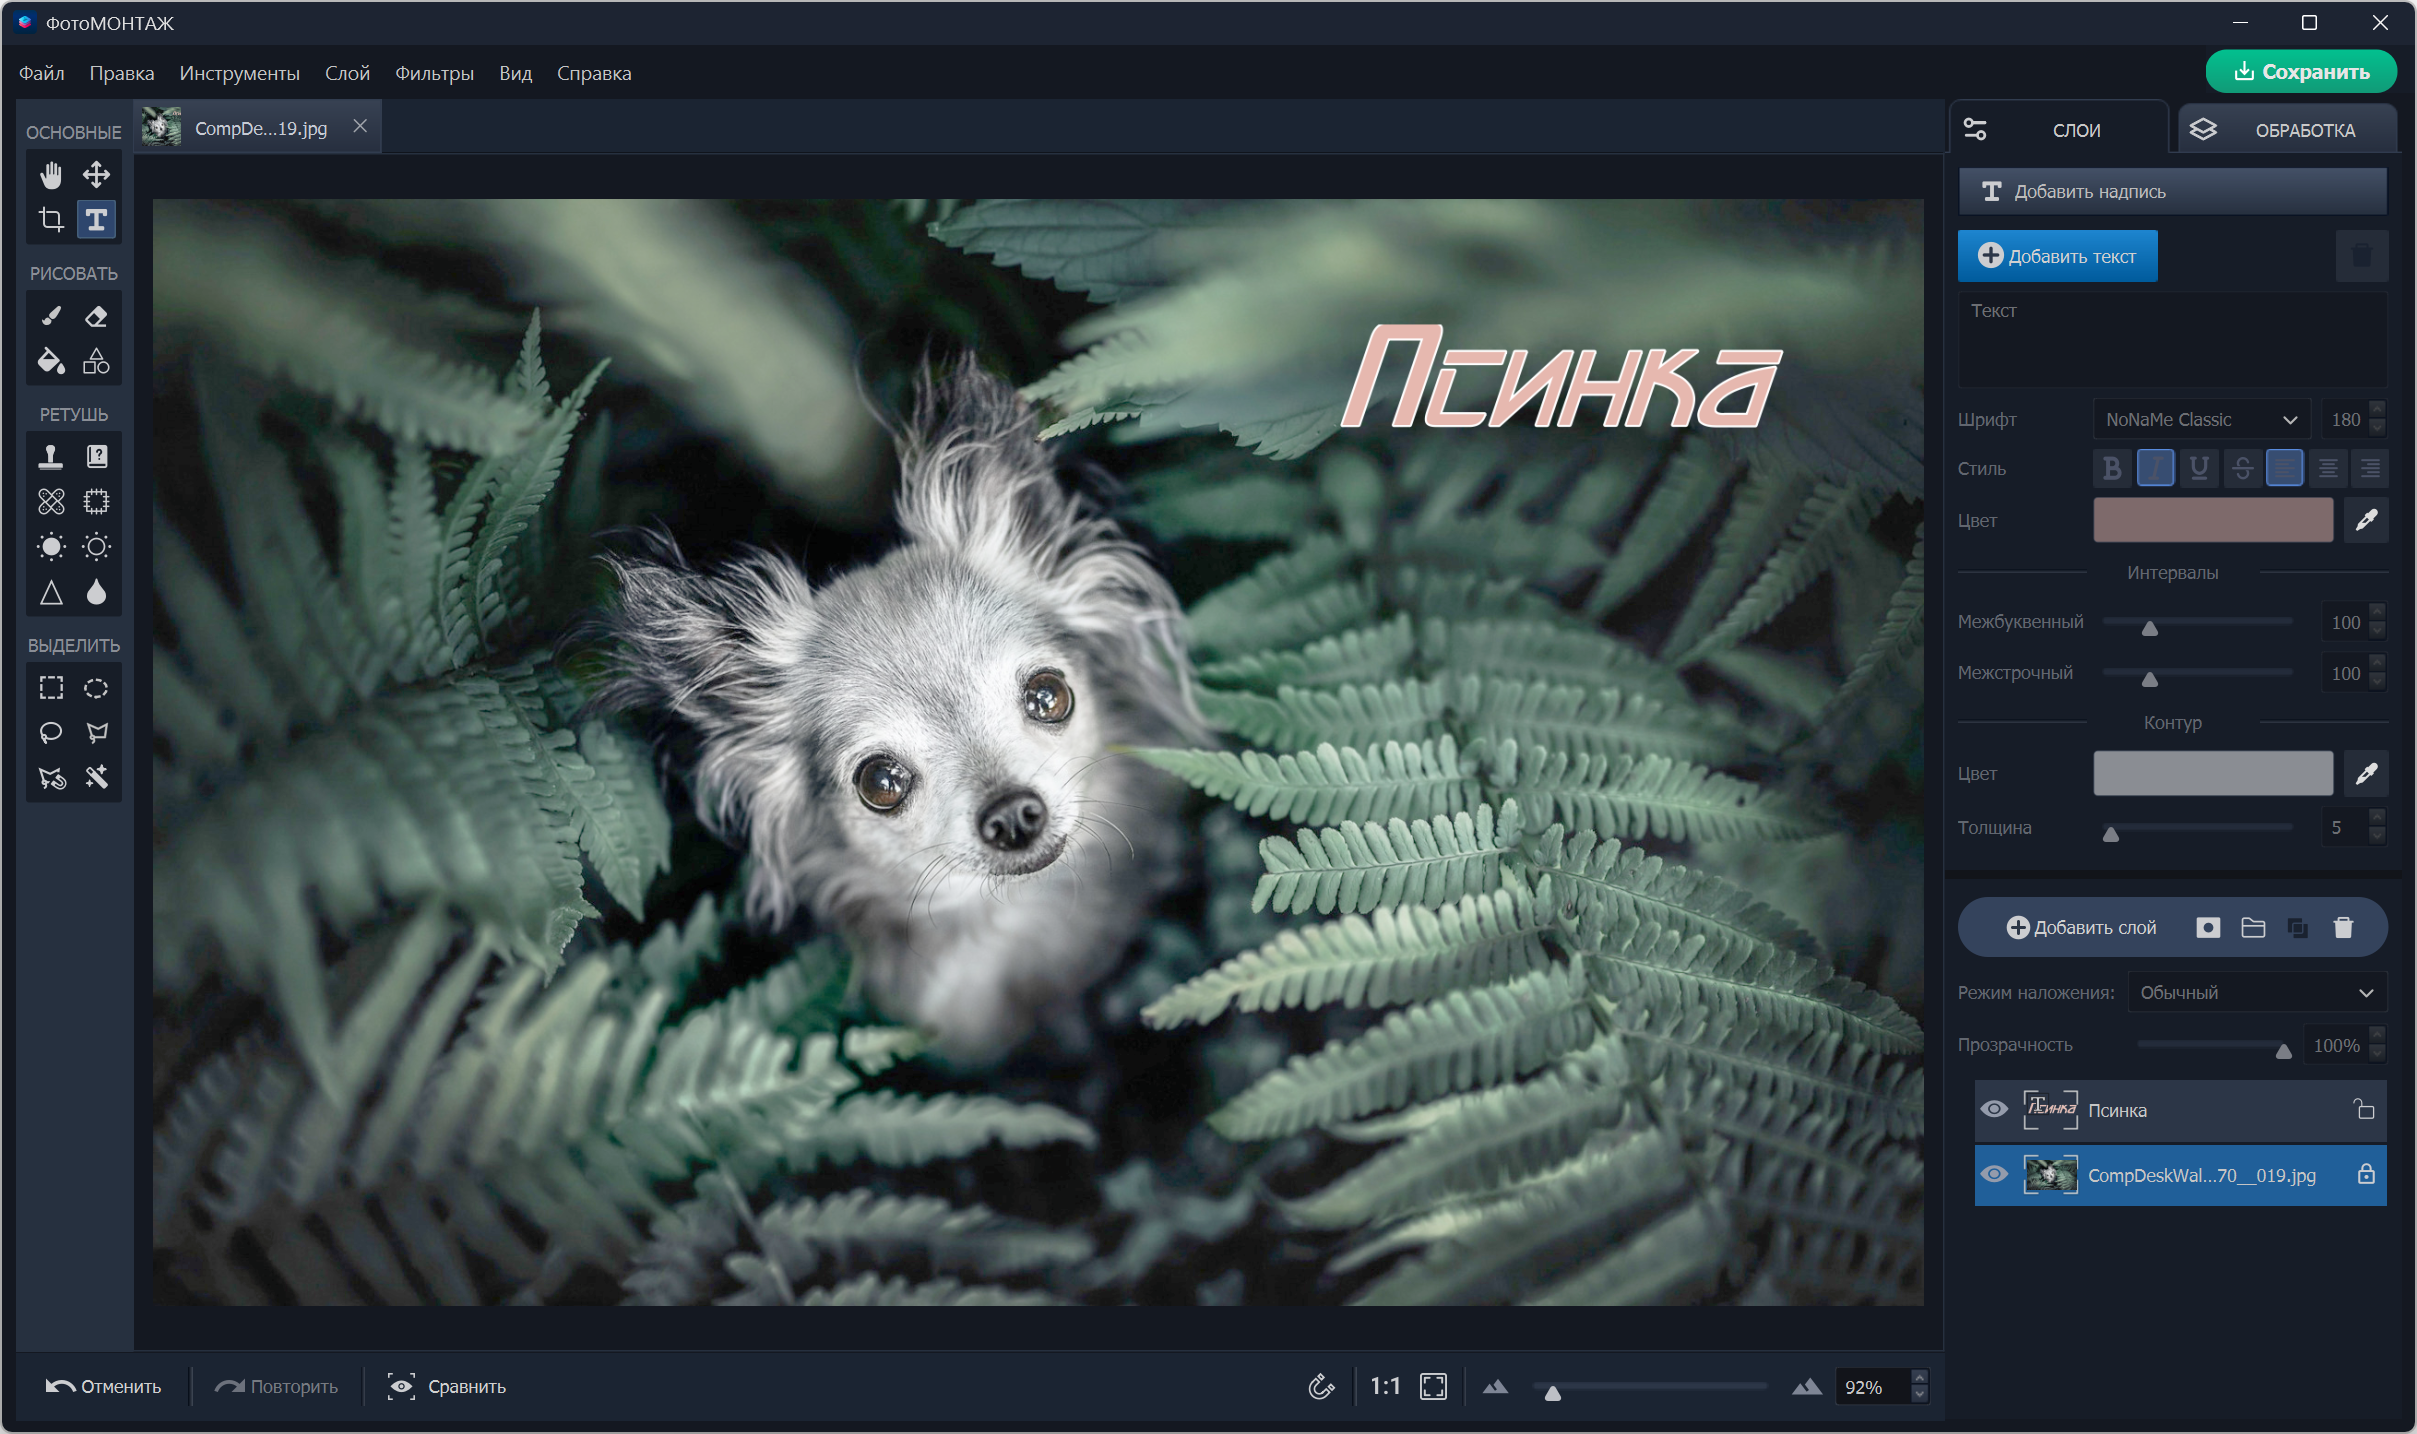This screenshot has width=2417, height=1434.
Task: Toggle the lock on Псинка layer
Action: 2364,1110
